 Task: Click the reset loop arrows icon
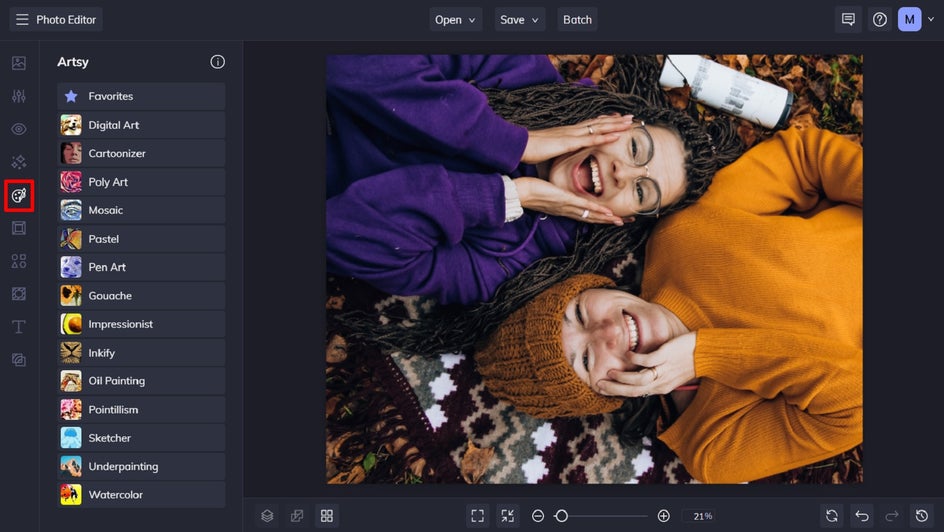tap(832, 516)
